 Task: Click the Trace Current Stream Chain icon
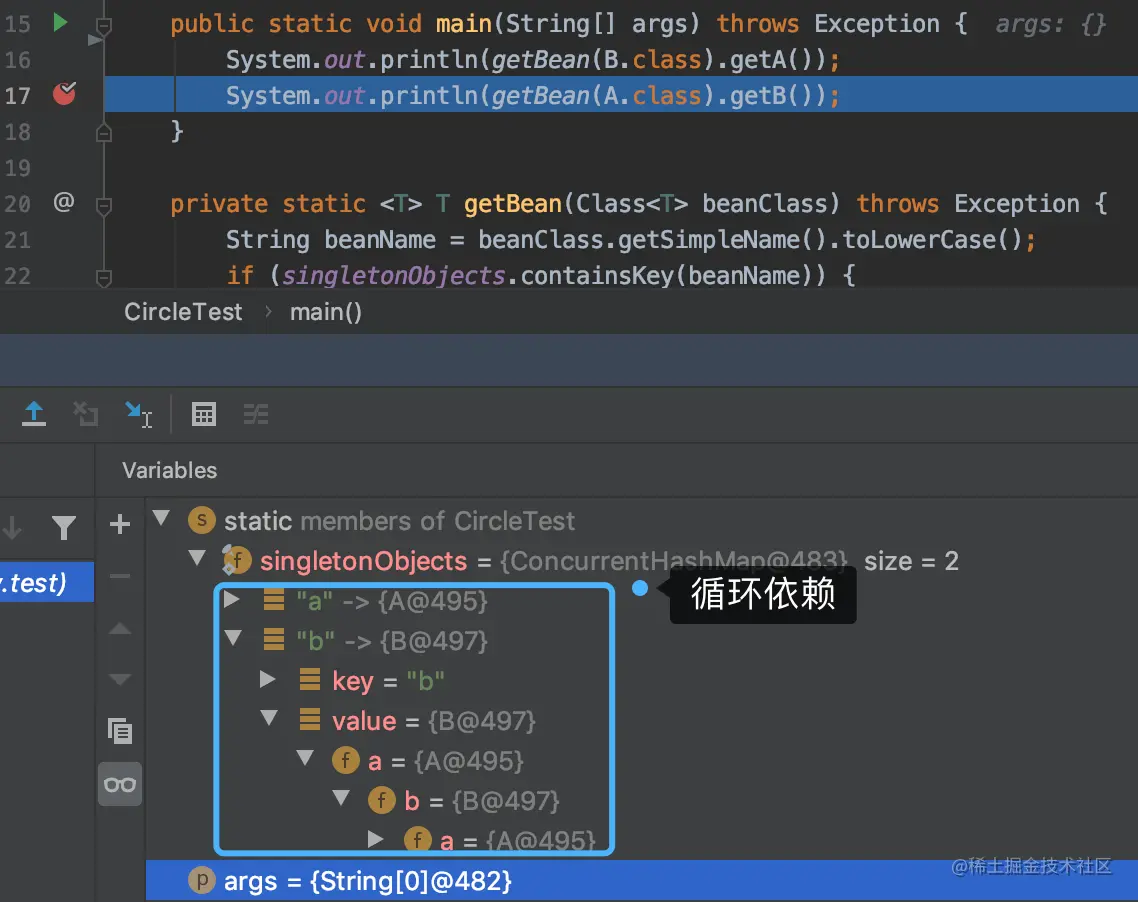point(255,414)
